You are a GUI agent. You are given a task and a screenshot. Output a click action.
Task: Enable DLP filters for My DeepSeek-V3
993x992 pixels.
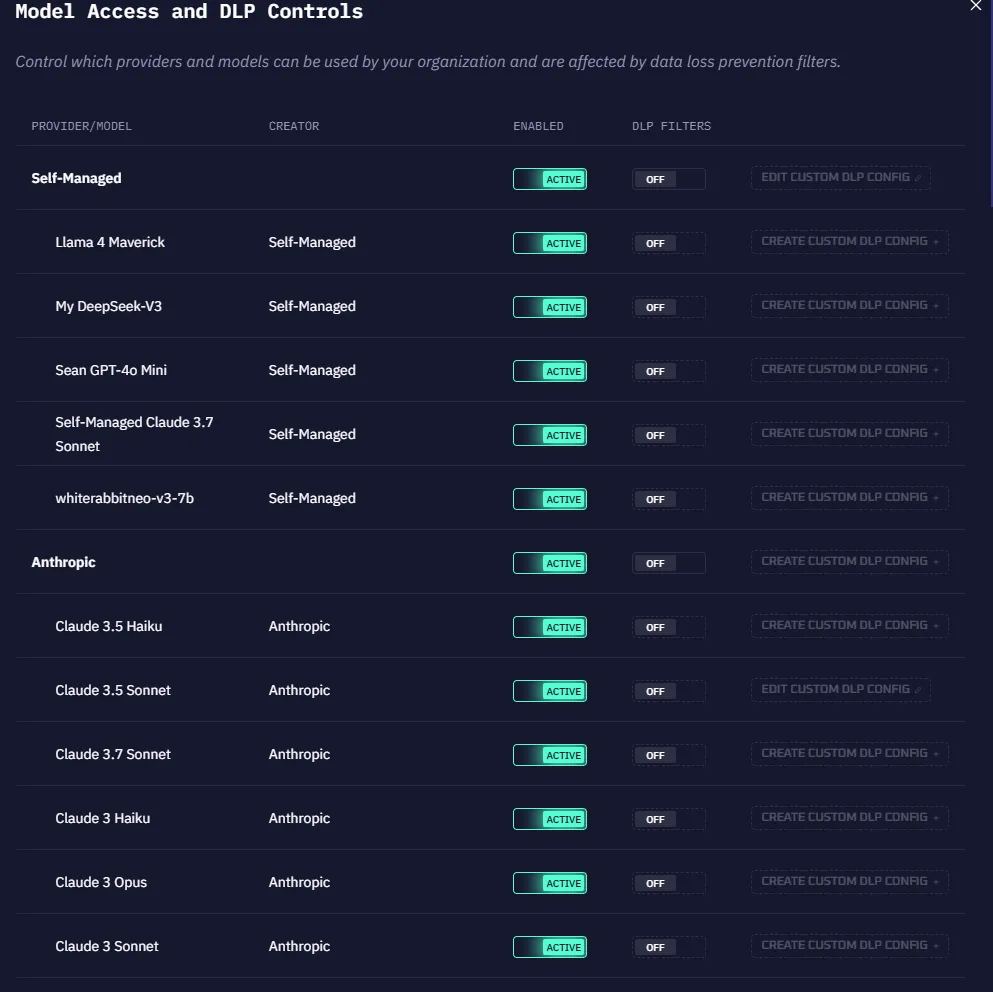pyautogui.click(x=668, y=307)
